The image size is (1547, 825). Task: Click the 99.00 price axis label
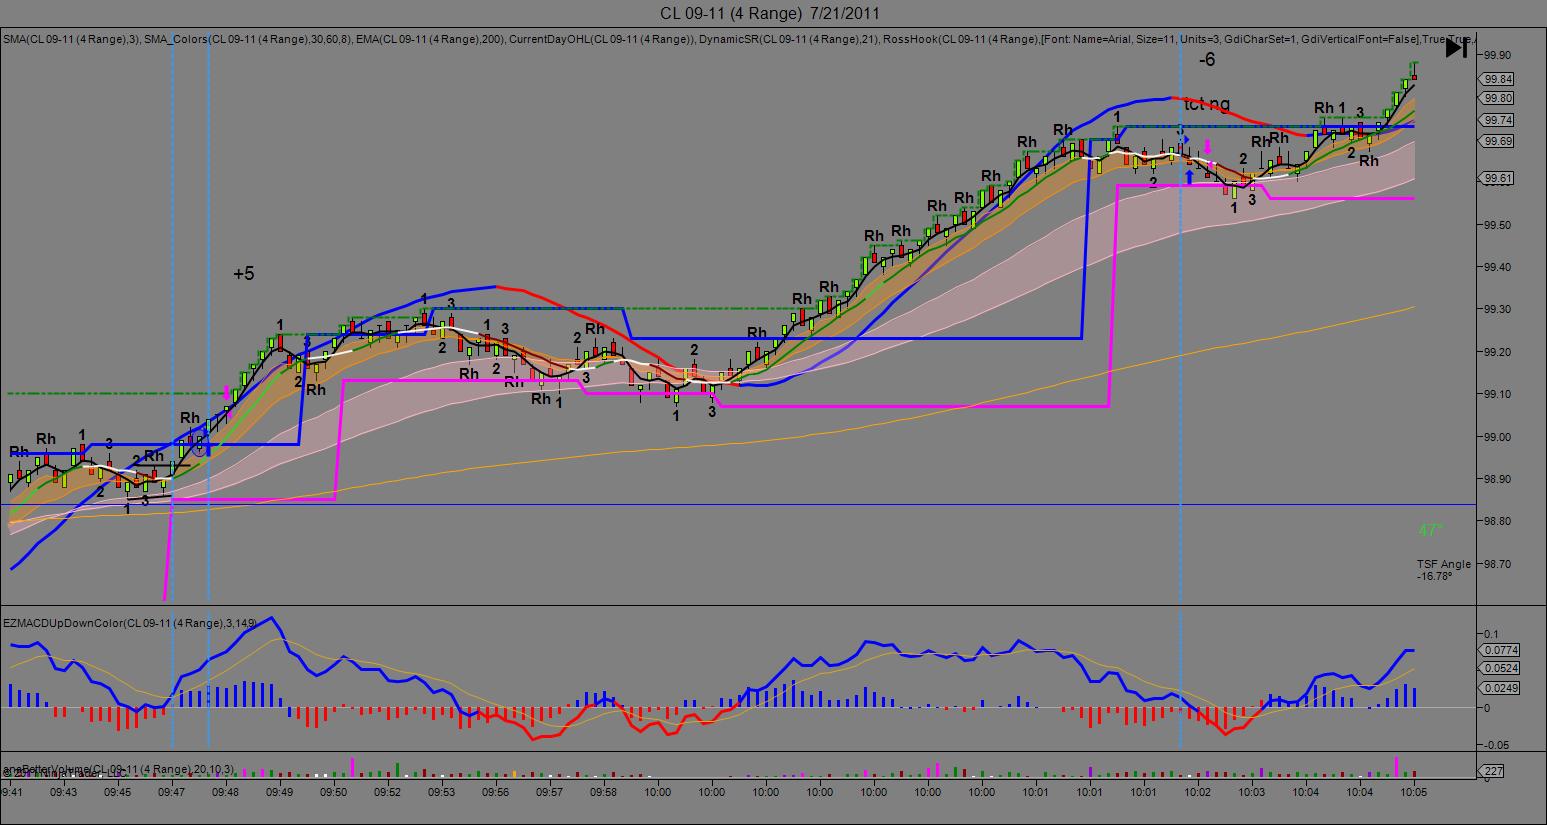tap(1497, 437)
